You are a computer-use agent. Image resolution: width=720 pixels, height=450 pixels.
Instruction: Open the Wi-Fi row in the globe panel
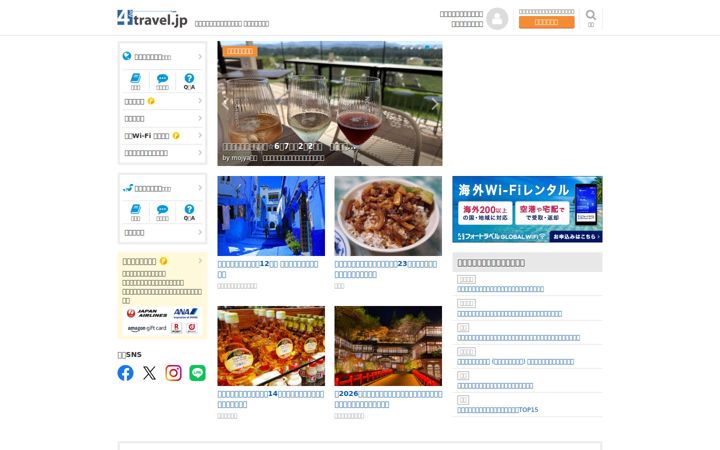[x=163, y=136]
